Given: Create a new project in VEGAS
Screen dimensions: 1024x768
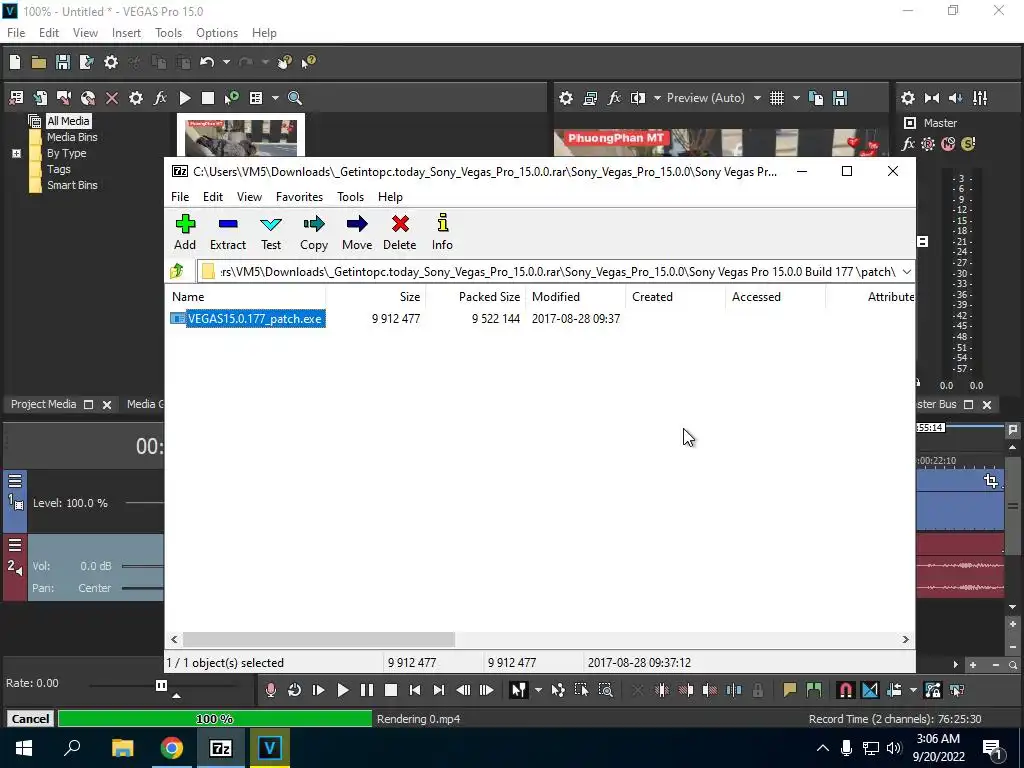Looking at the screenshot, I should pos(15,62).
